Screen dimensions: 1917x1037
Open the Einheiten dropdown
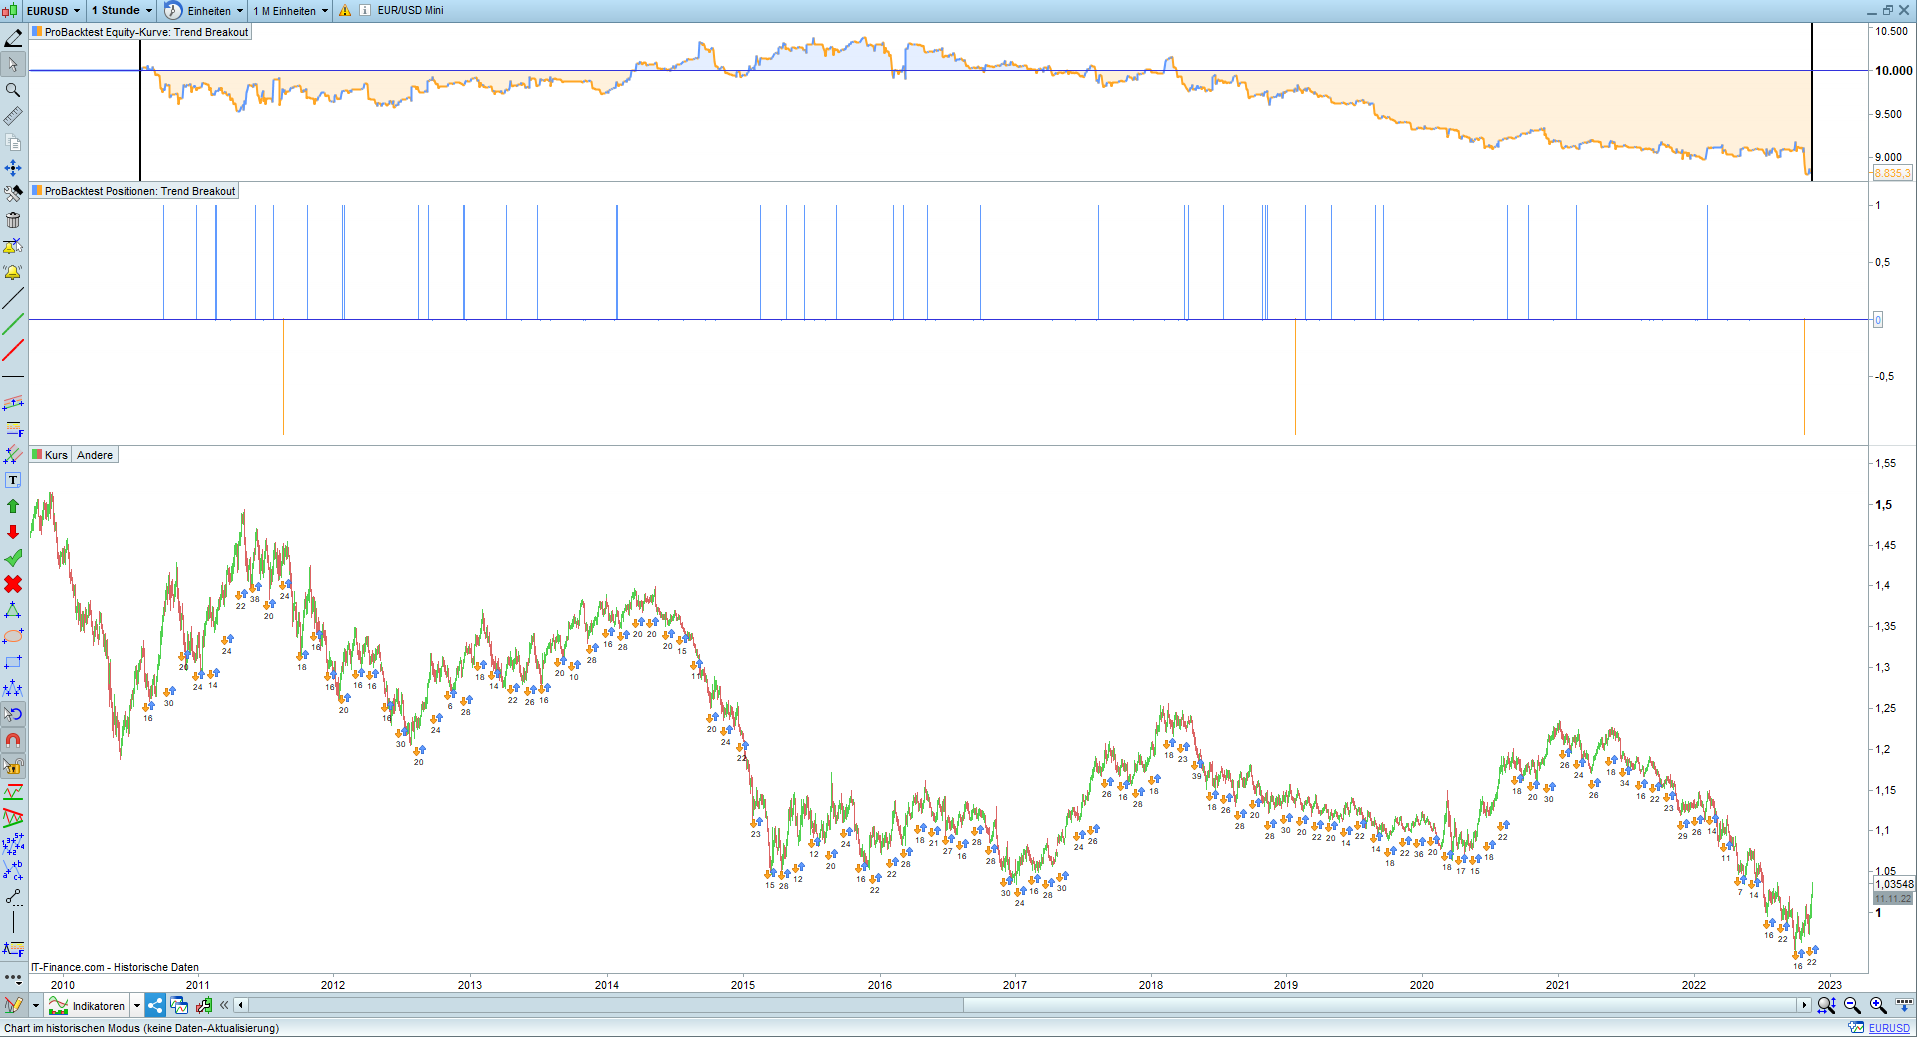tap(204, 10)
